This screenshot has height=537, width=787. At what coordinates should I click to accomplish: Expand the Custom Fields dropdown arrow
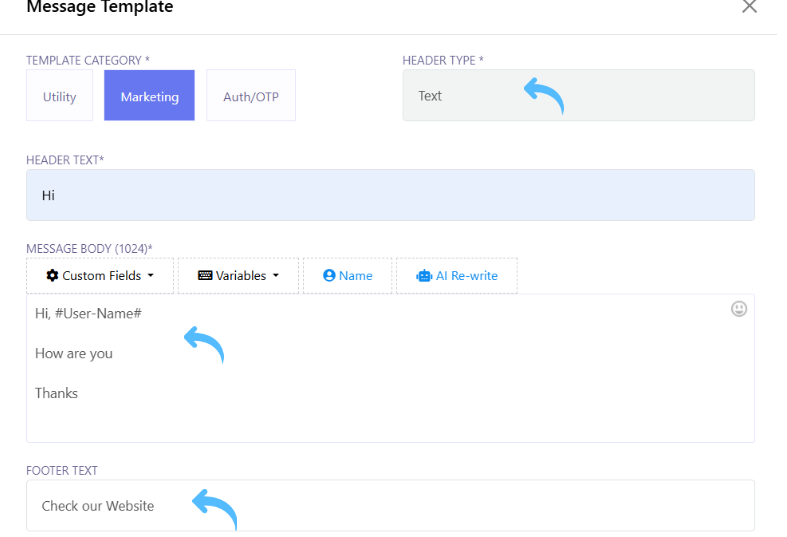(x=151, y=276)
